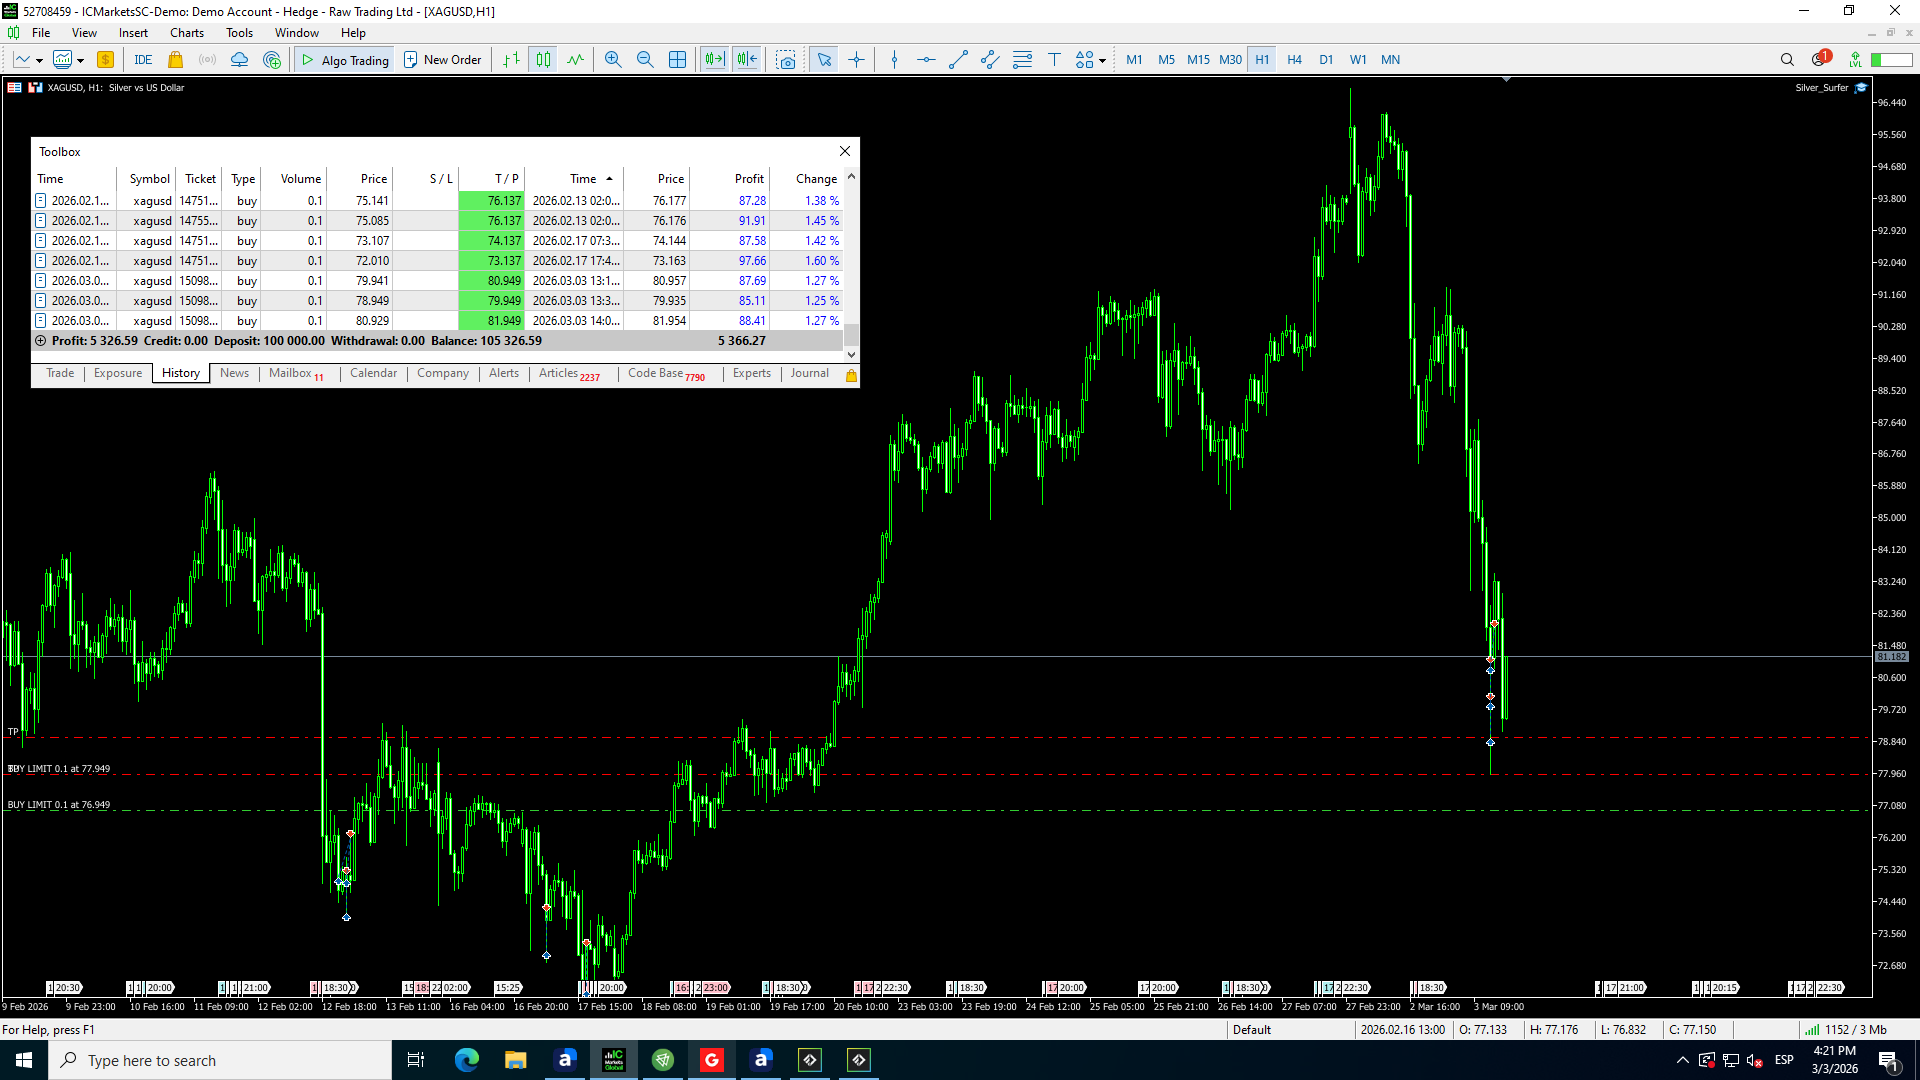The image size is (1920, 1080).
Task: Click the chart screenshot camera icon
Action: (x=786, y=60)
